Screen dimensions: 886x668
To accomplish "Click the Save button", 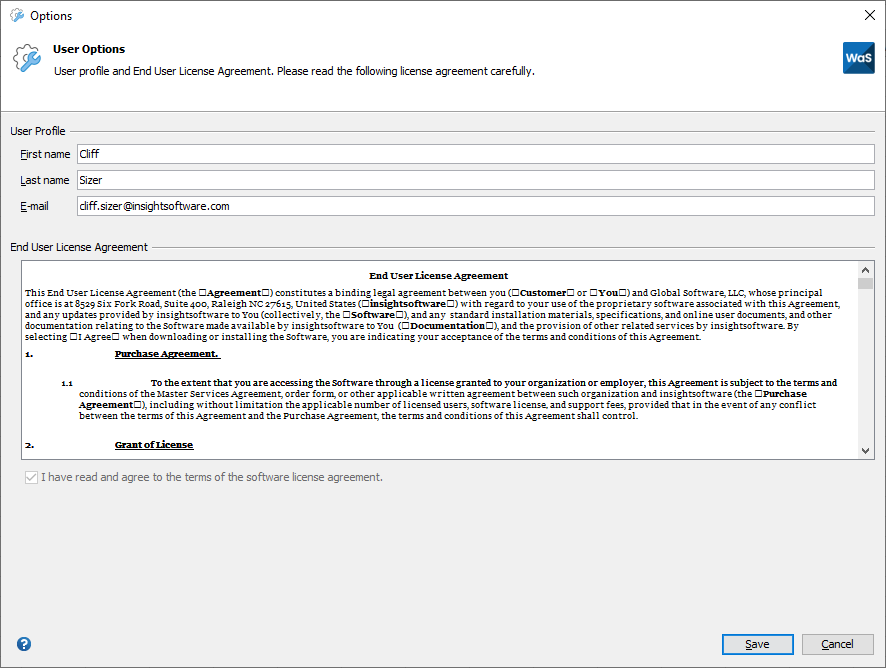I will [x=757, y=644].
